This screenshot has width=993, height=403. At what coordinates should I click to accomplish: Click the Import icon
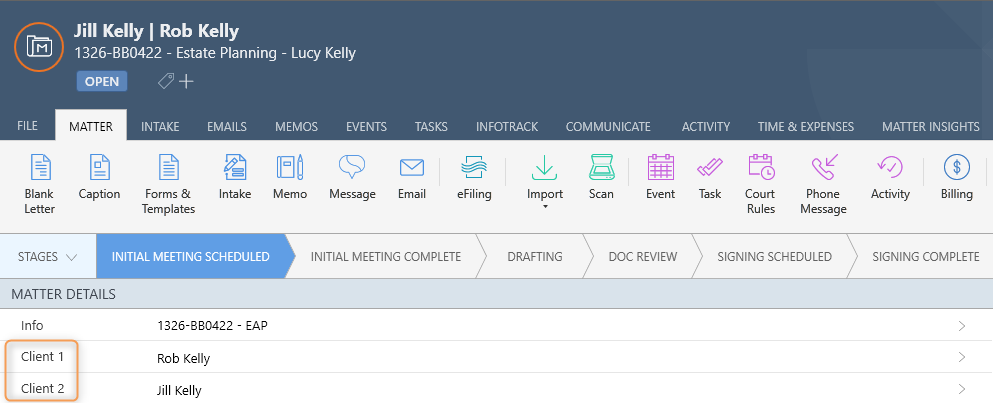545,167
